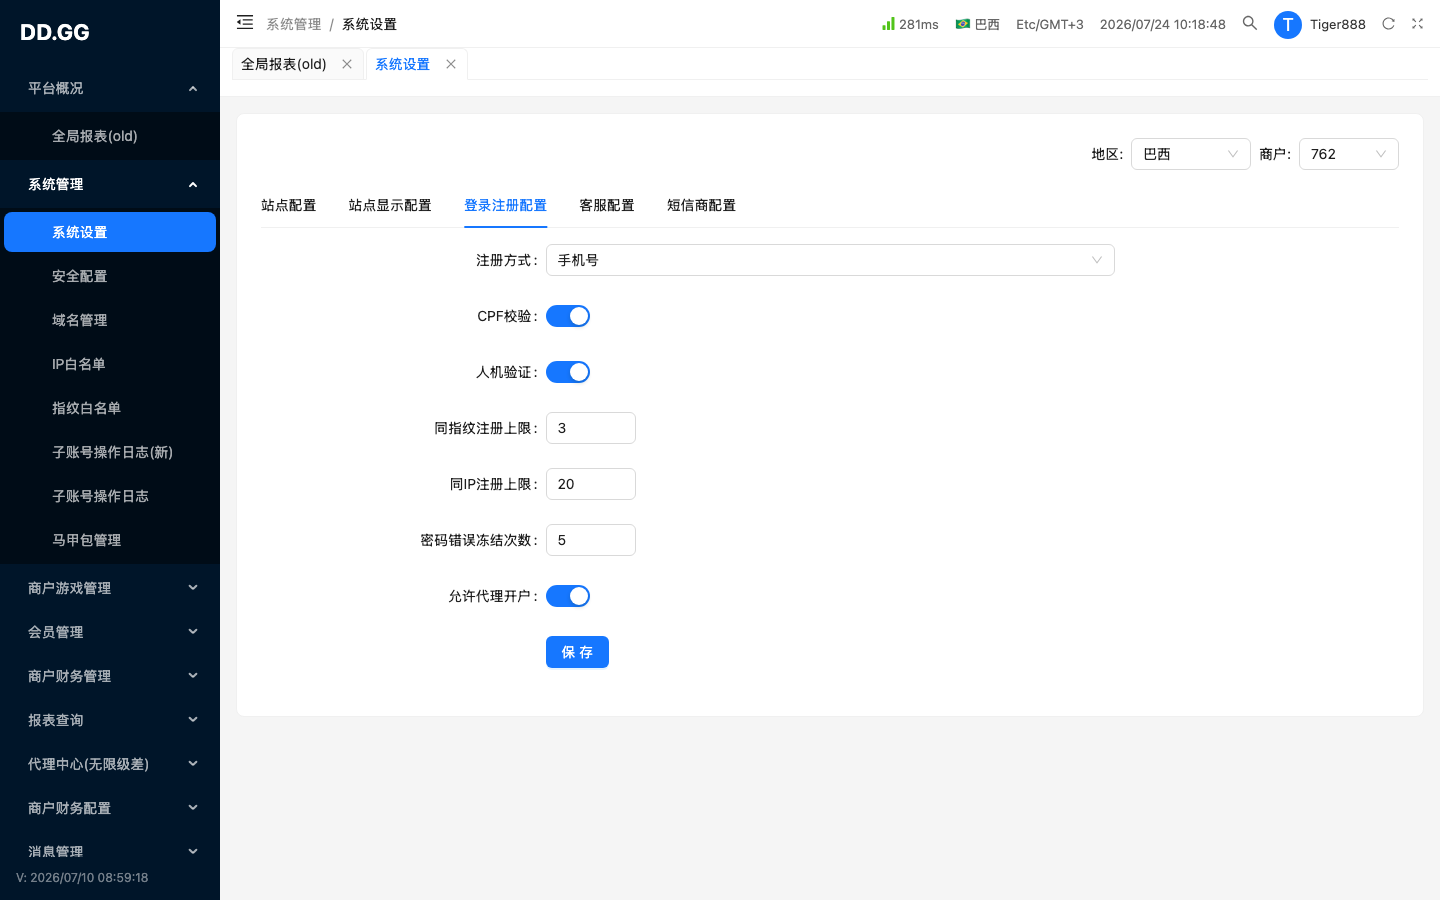Open the search magnifier icon in header

coord(1250,23)
